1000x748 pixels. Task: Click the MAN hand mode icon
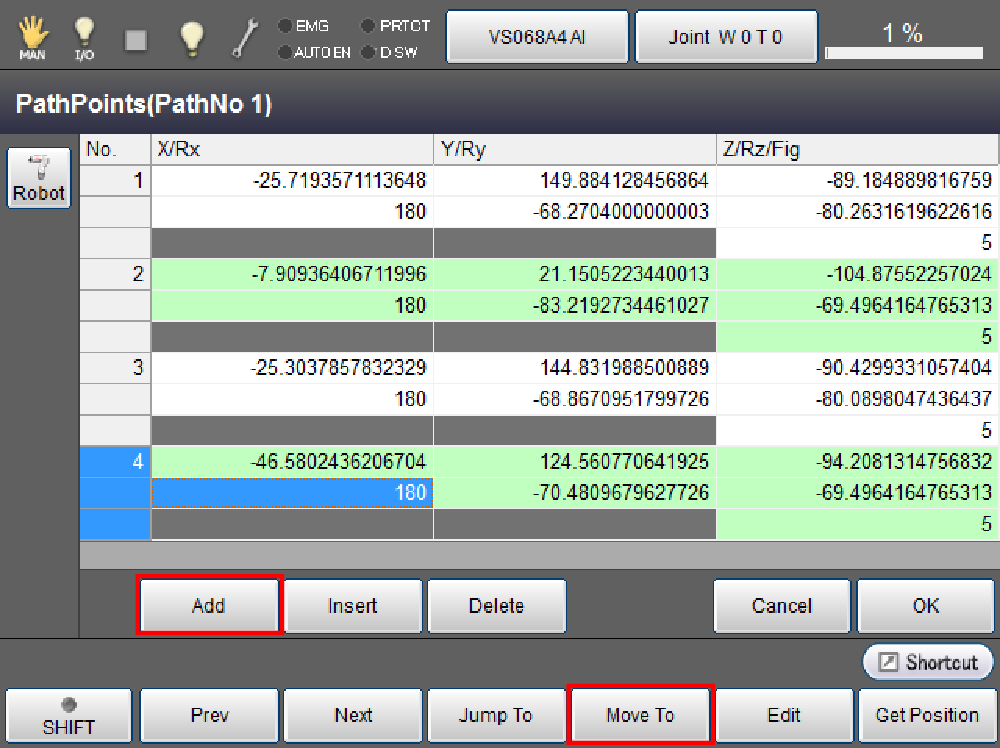pyautogui.click(x=32, y=37)
